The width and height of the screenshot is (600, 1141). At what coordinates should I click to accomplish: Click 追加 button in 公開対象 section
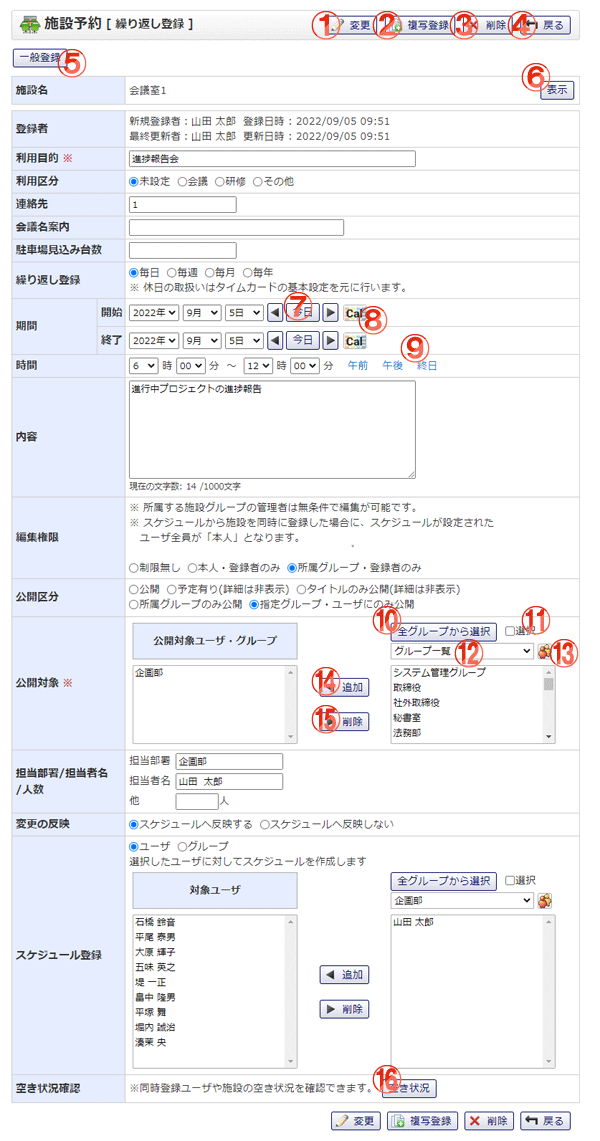click(345, 686)
